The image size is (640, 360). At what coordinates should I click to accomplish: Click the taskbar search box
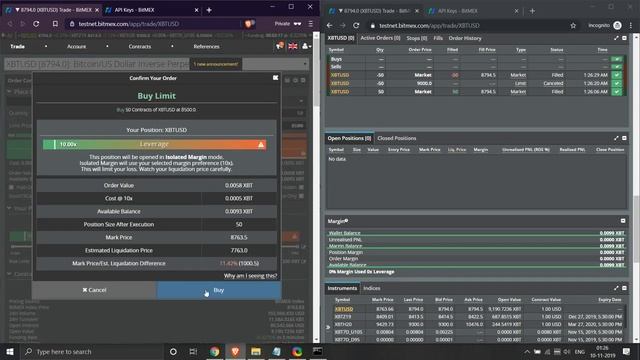click(92, 351)
